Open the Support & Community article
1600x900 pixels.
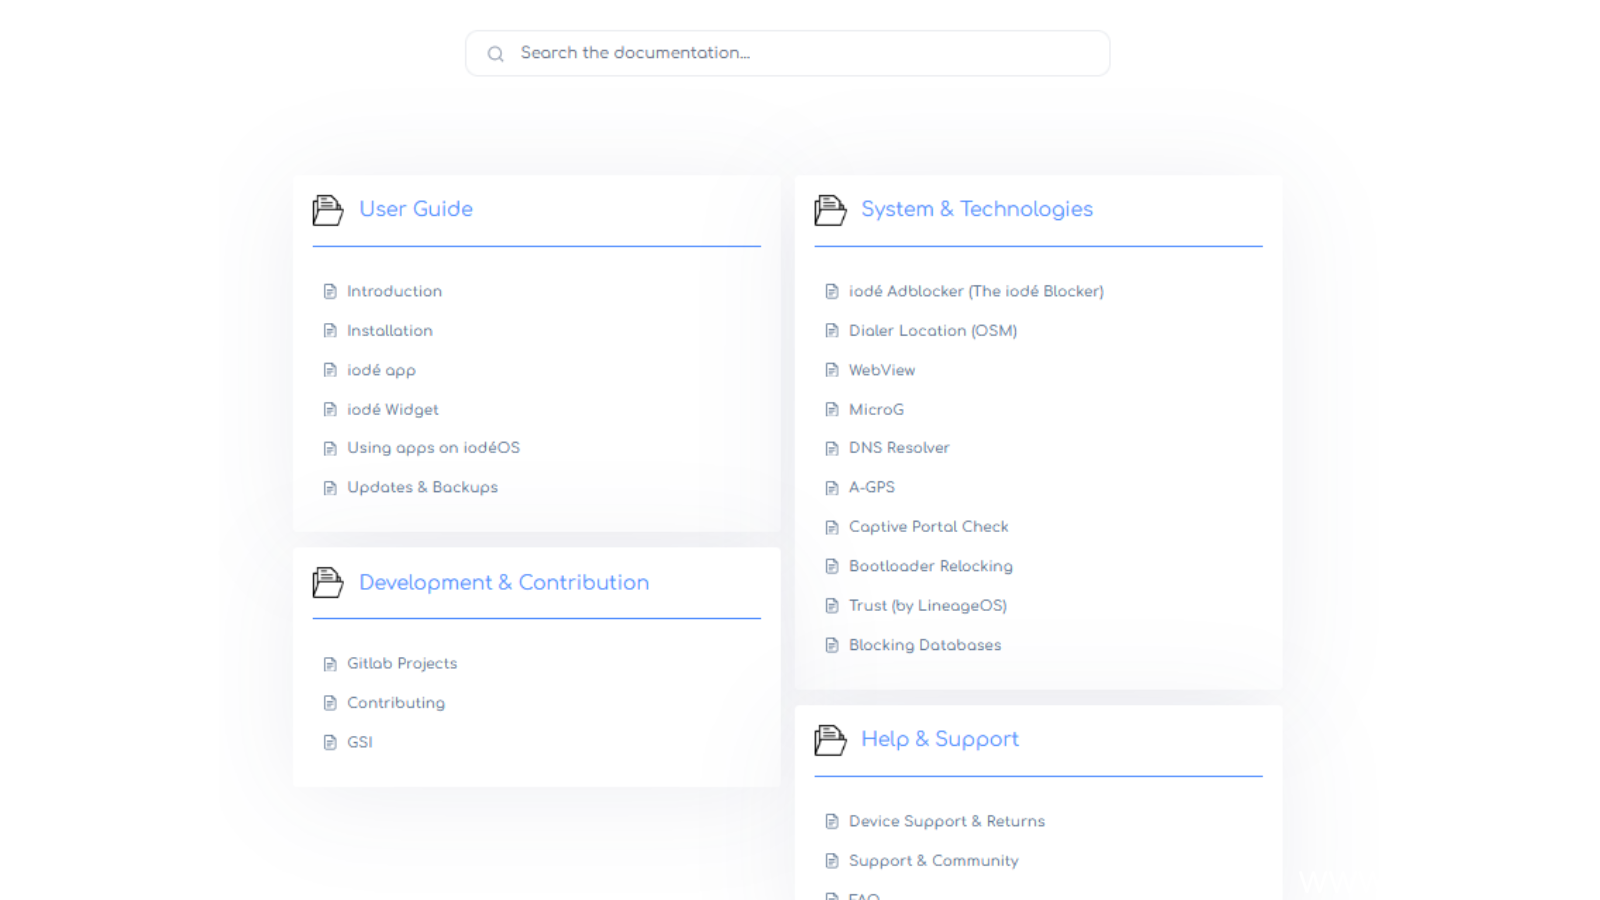[x=934, y=861]
